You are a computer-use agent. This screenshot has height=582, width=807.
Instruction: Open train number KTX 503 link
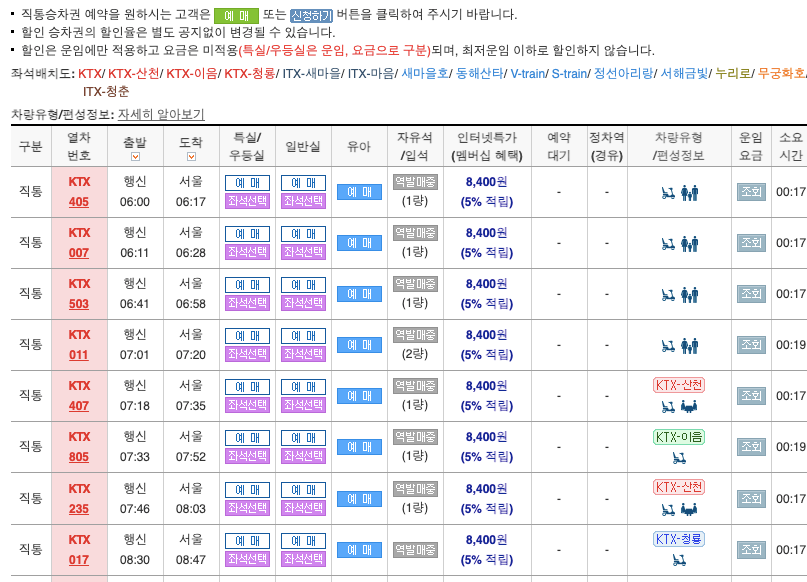tap(79, 304)
